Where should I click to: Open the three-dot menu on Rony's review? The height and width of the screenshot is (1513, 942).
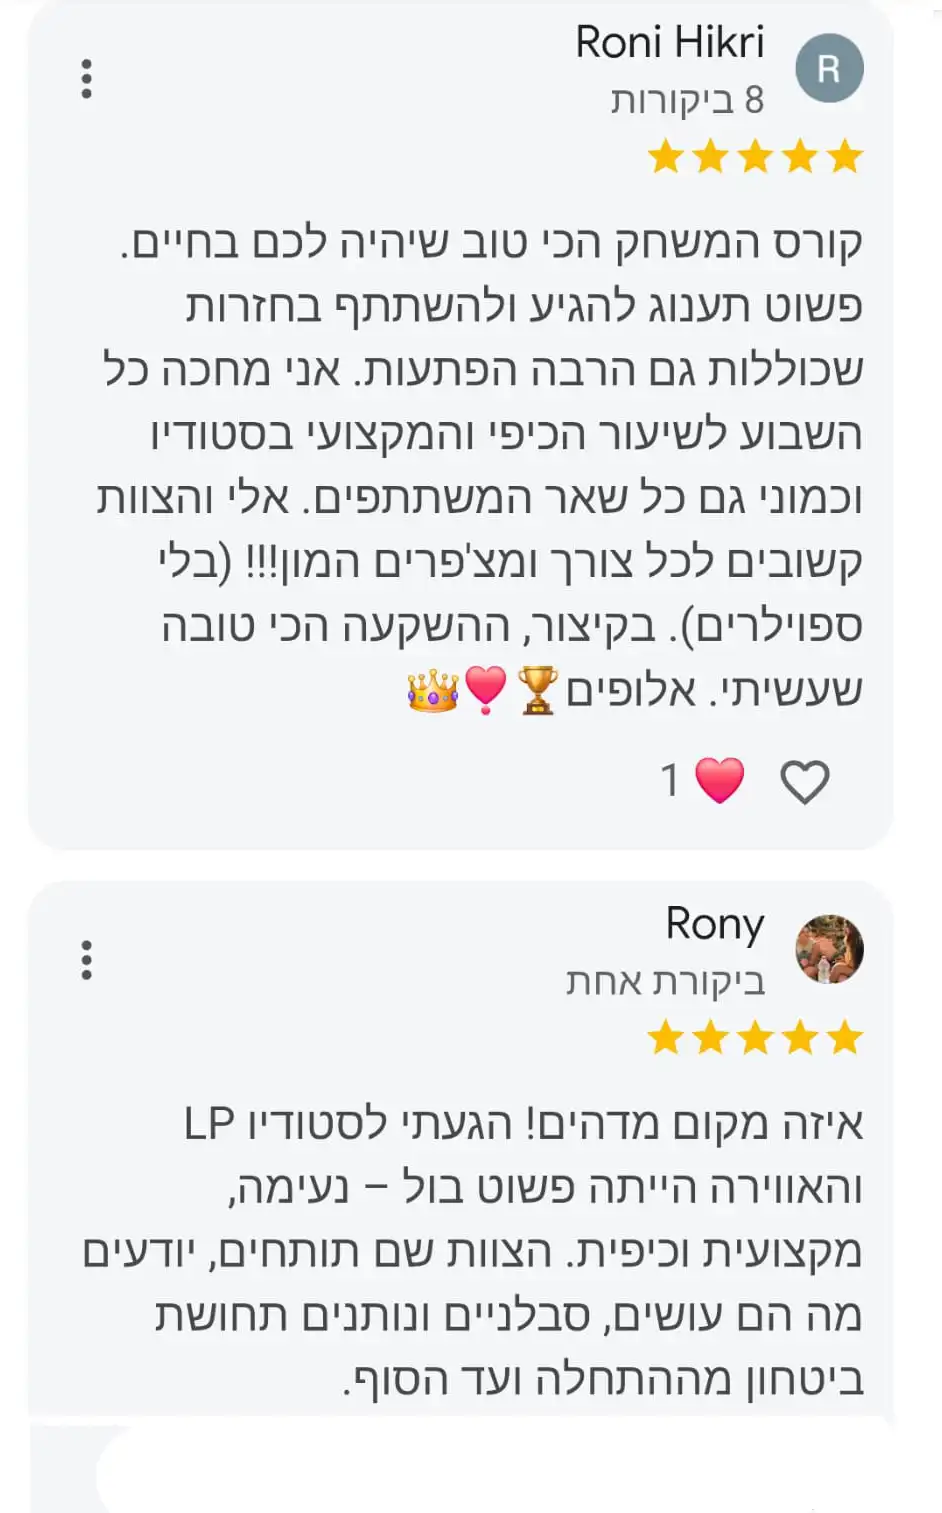(87, 960)
